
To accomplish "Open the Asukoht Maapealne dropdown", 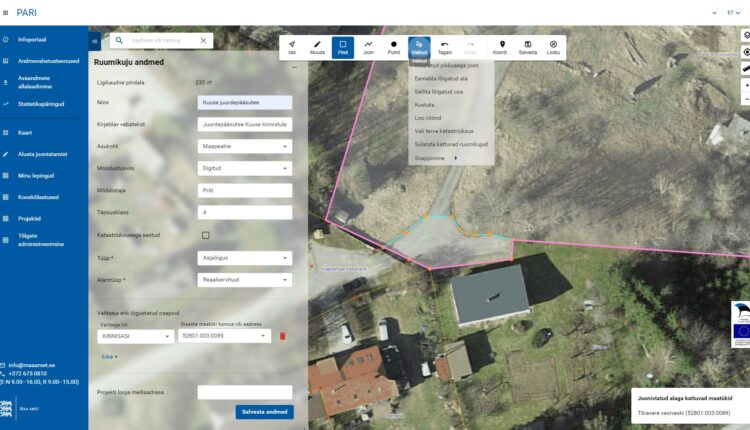I will [244, 146].
